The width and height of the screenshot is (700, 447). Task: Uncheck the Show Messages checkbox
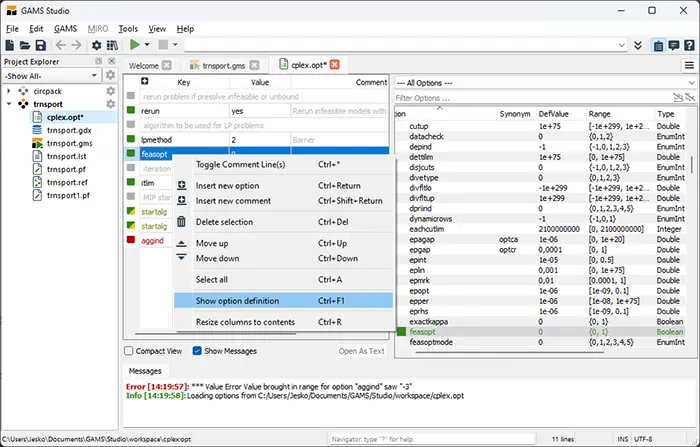196,351
